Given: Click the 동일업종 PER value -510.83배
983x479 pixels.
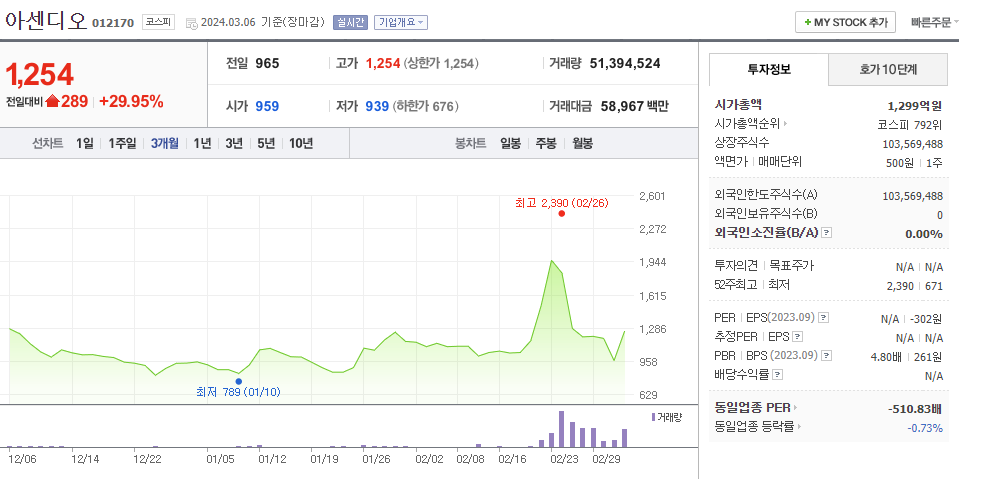Looking at the screenshot, I should coord(915,409).
